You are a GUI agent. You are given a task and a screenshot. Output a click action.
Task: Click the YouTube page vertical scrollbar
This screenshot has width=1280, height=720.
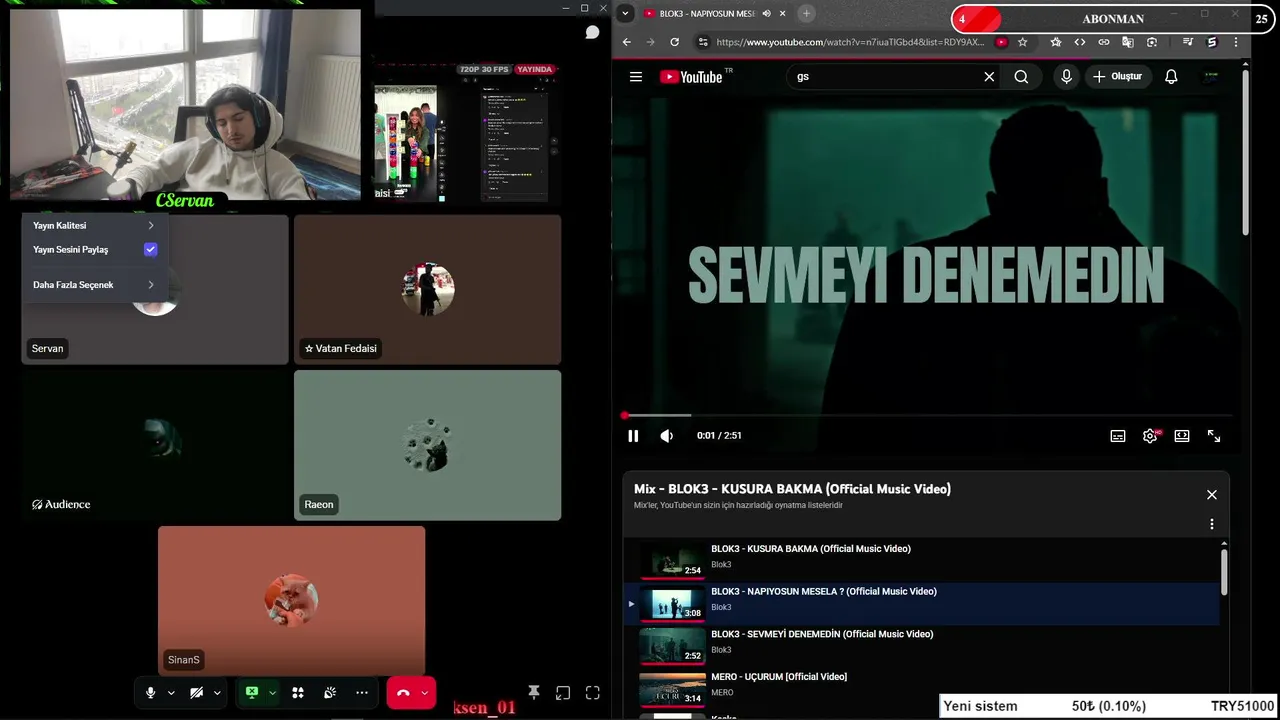coord(1245,150)
